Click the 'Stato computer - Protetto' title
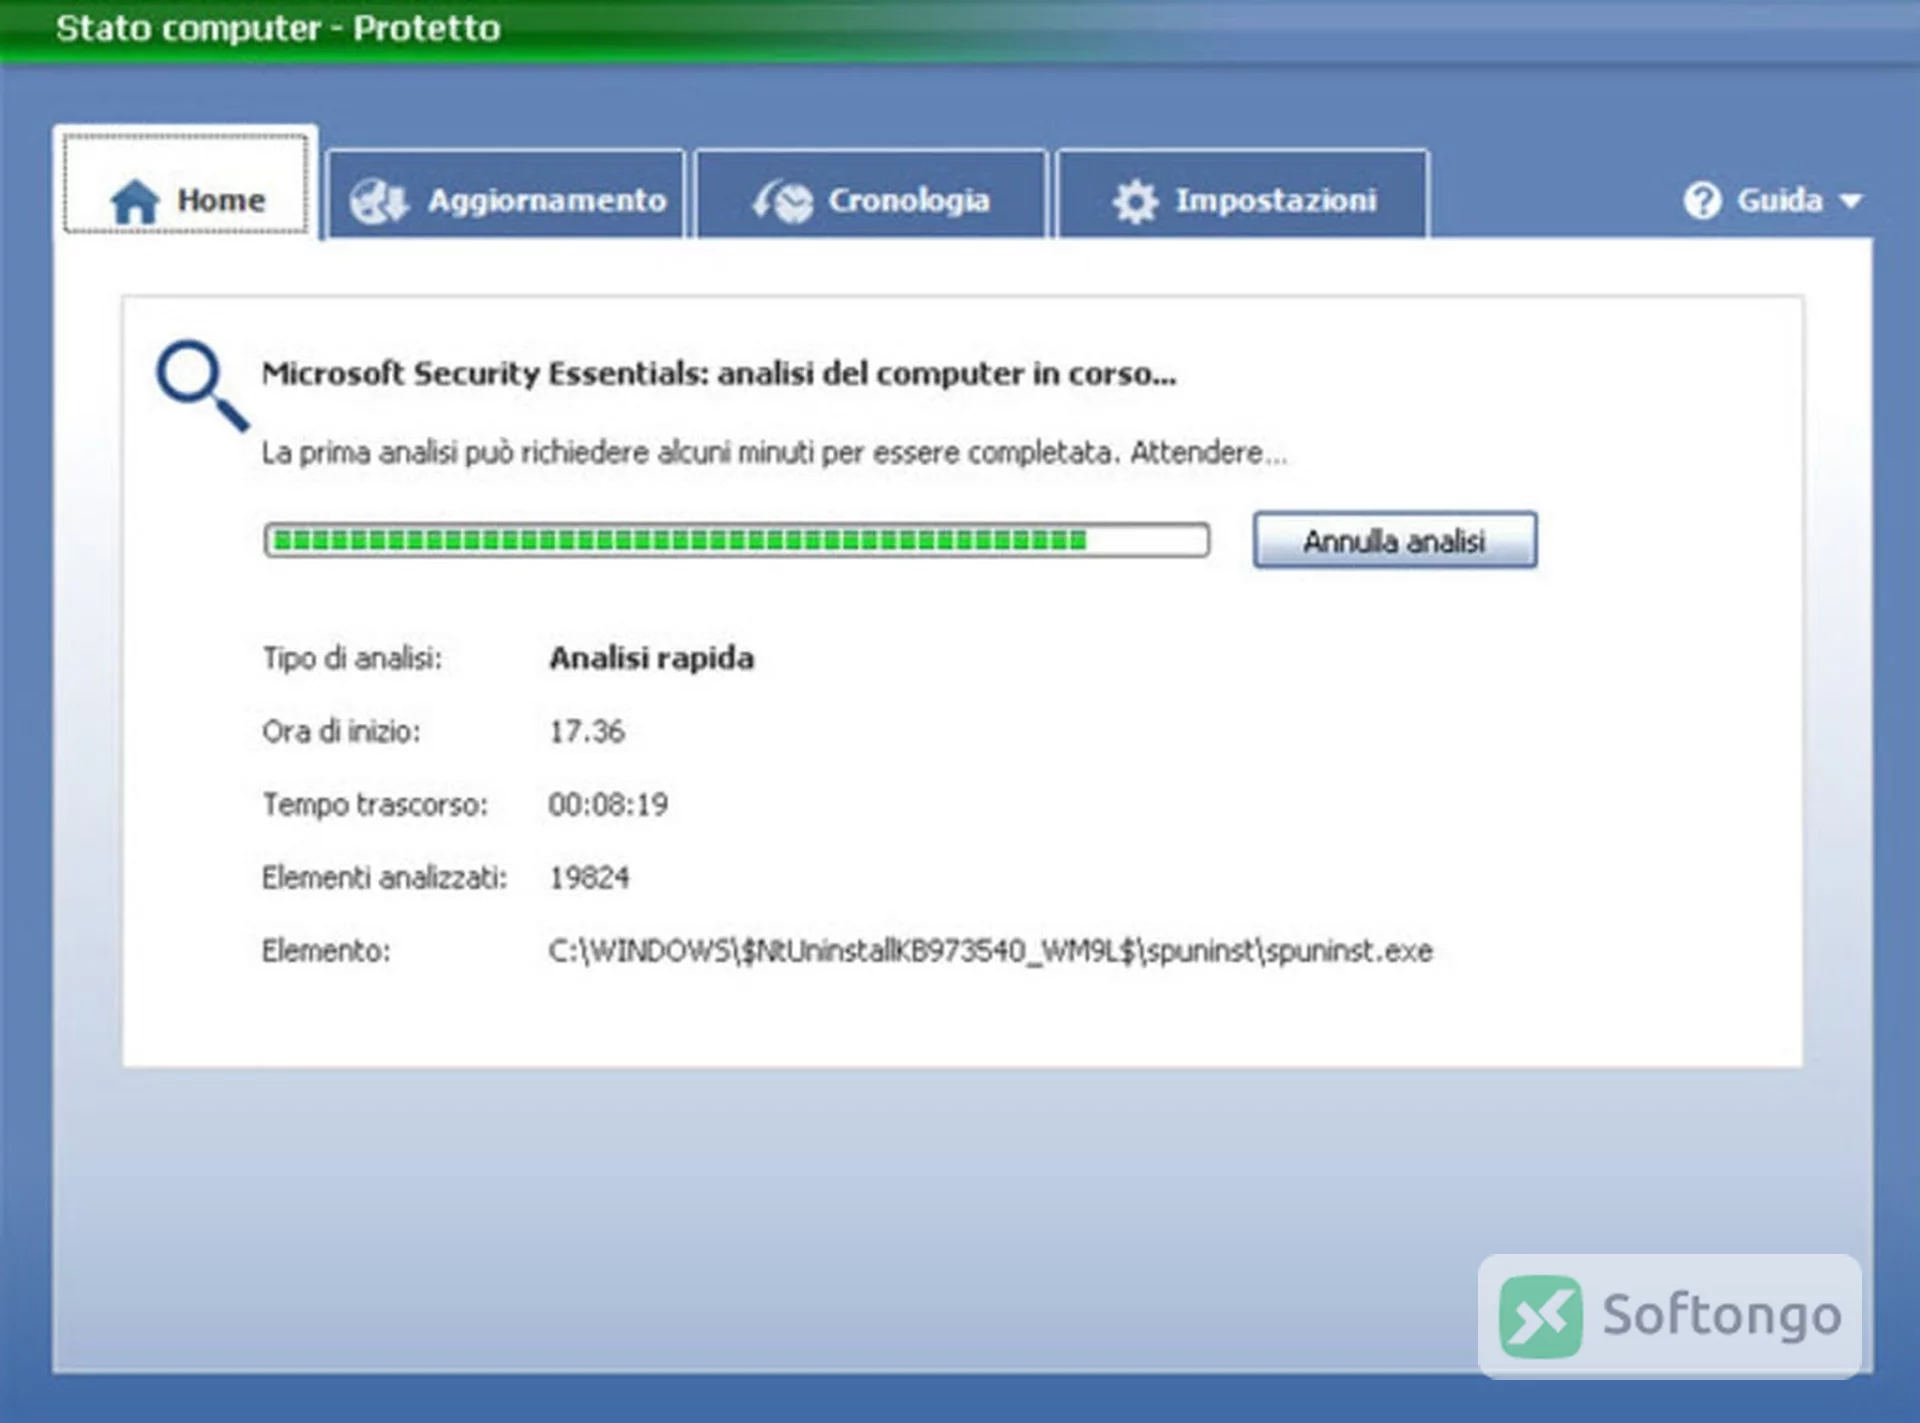 (x=278, y=28)
